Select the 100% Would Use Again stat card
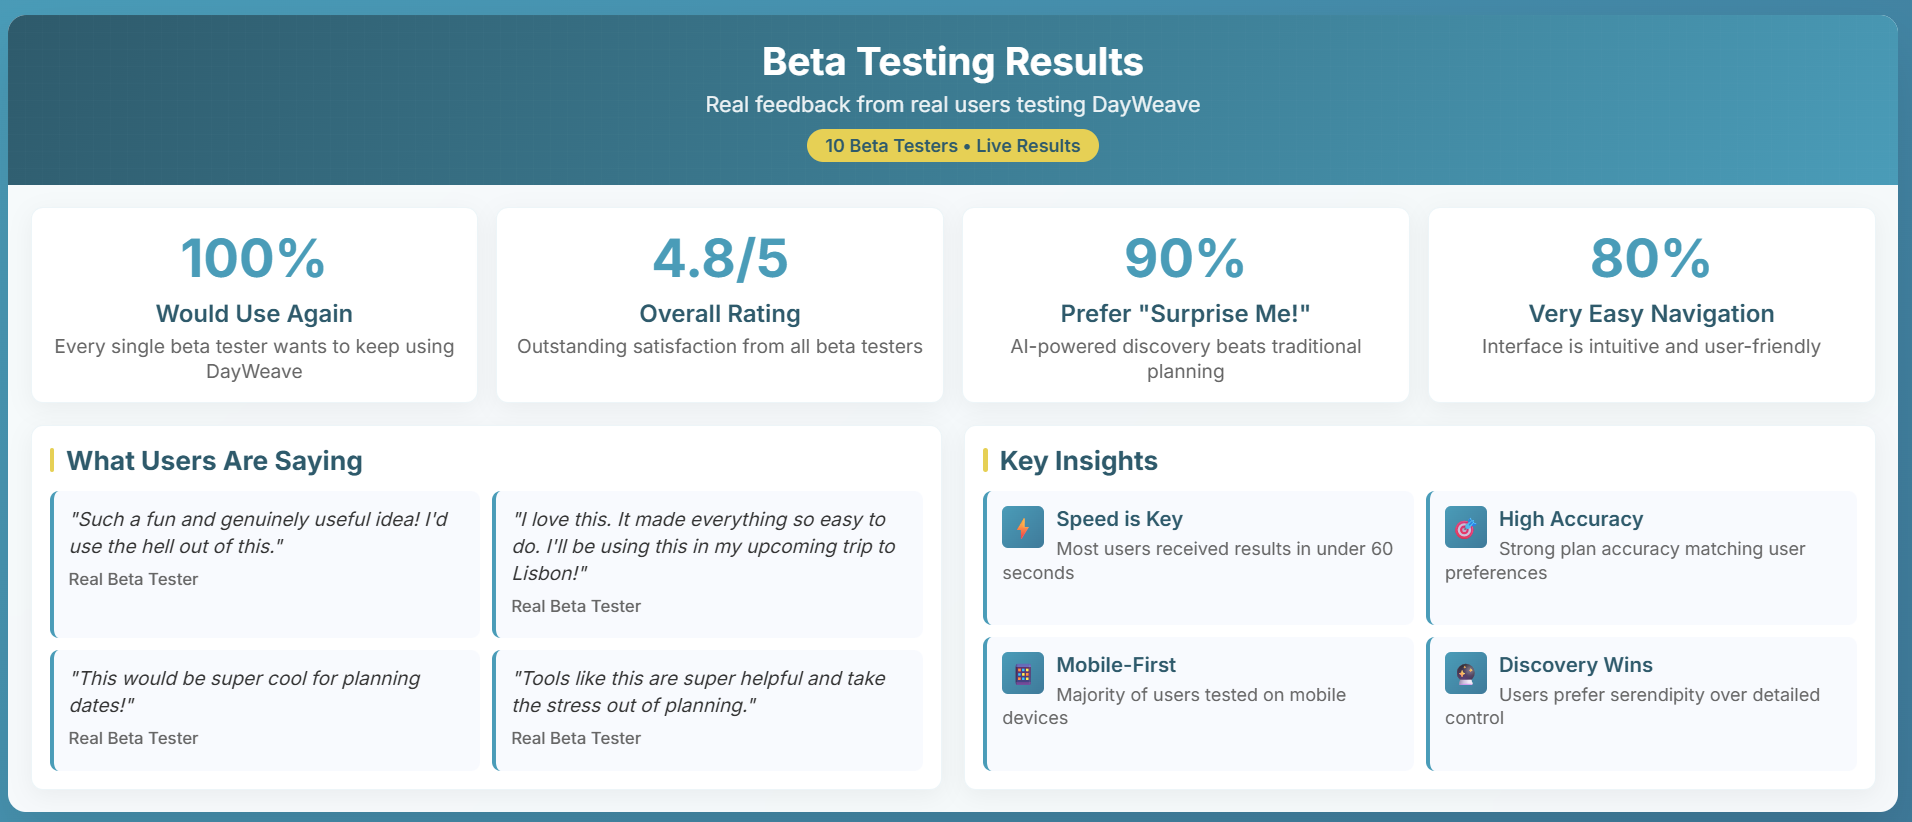This screenshot has height=822, width=1912. (254, 305)
